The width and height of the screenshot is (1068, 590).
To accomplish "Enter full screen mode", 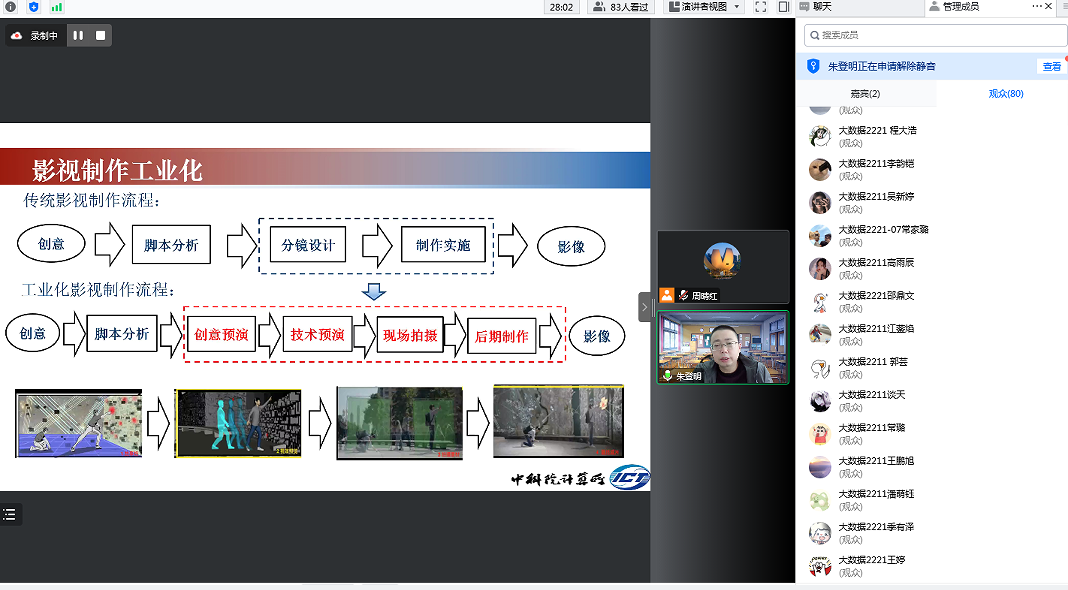I will tap(760, 7).
